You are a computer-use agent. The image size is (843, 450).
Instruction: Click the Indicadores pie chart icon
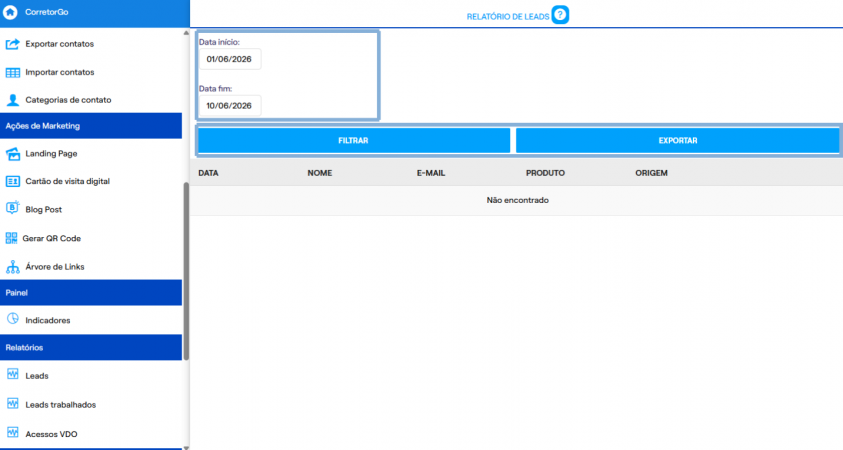click(x=12, y=319)
